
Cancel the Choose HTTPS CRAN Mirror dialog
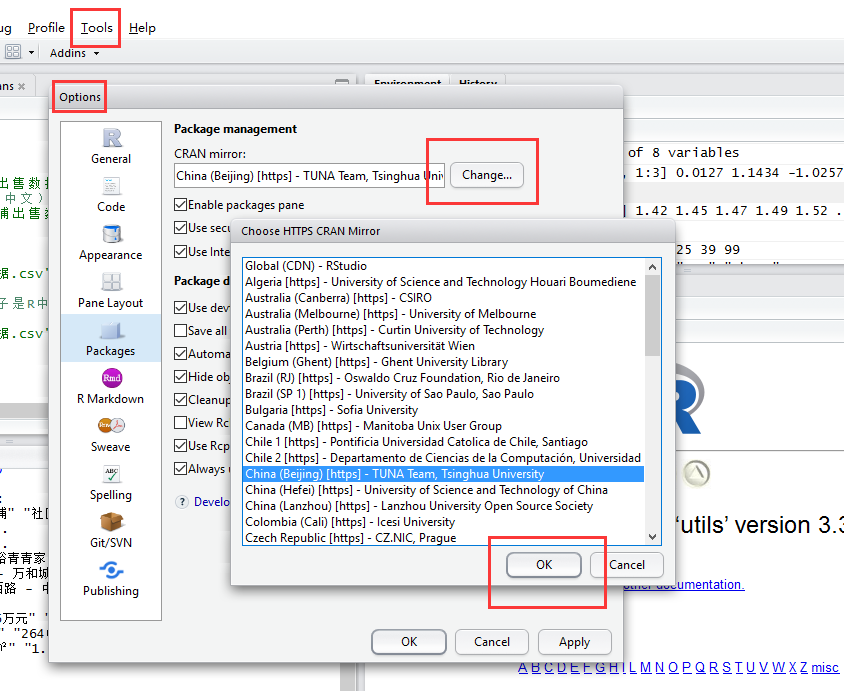627,565
